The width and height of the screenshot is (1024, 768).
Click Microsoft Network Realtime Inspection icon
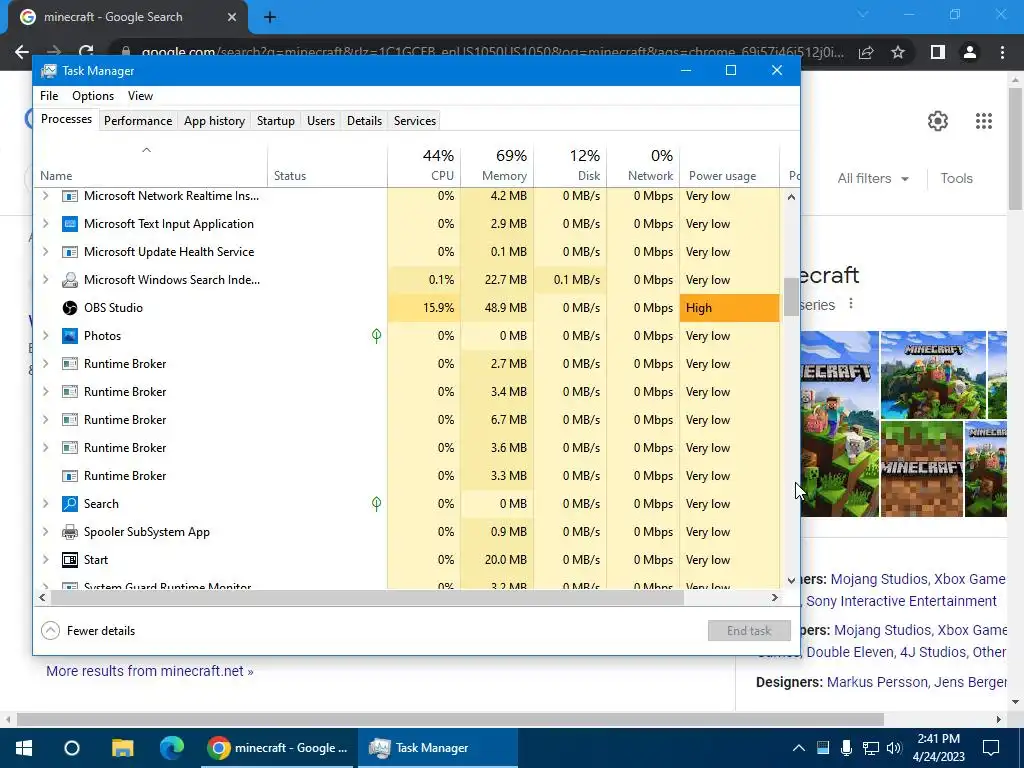(70, 196)
